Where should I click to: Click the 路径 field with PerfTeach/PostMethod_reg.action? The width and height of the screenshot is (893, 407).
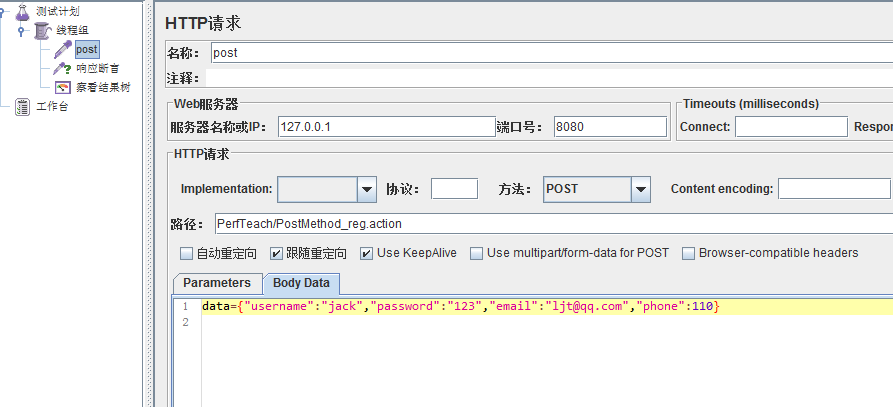554,224
